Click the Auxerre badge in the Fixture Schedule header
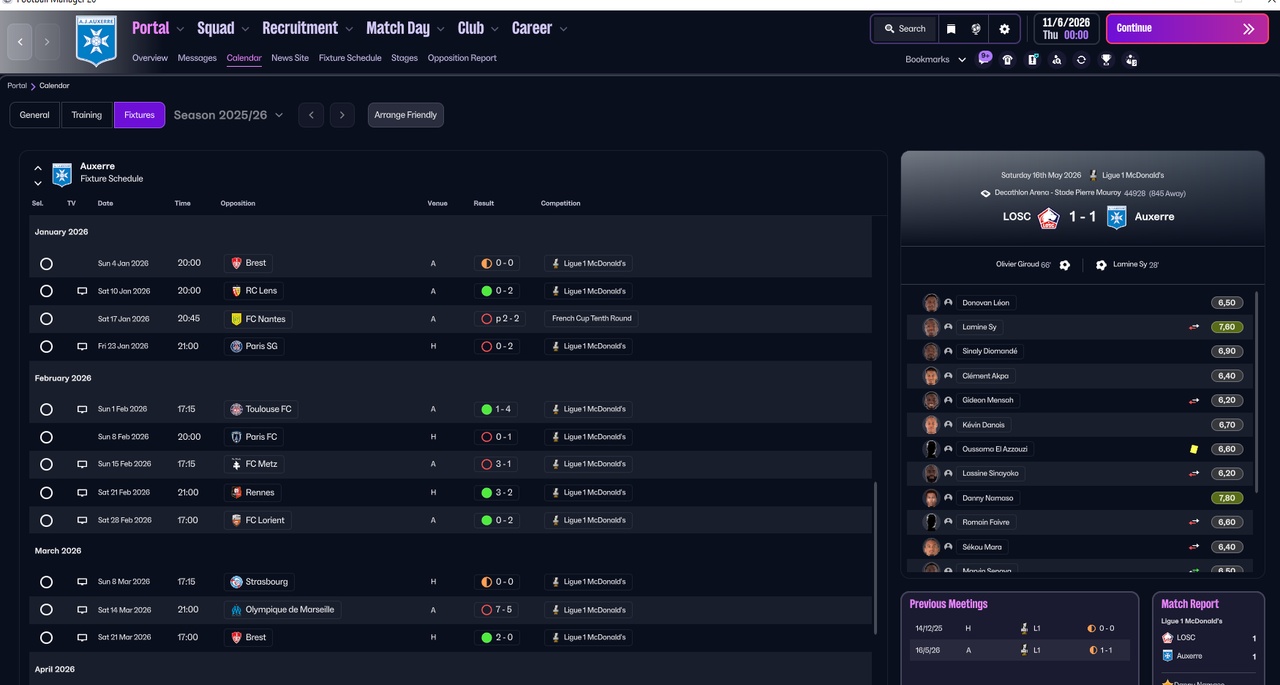This screenshot has width=1280, height=685. pos(62,173)
